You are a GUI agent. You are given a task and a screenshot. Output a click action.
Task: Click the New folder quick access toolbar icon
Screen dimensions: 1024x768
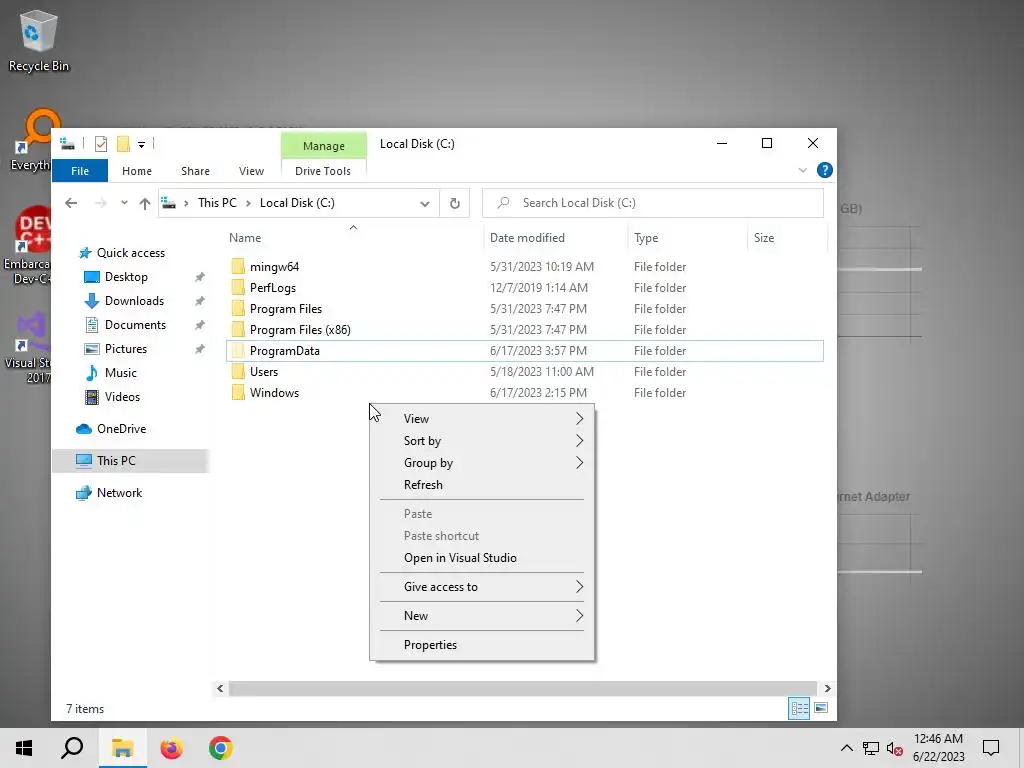123,144
